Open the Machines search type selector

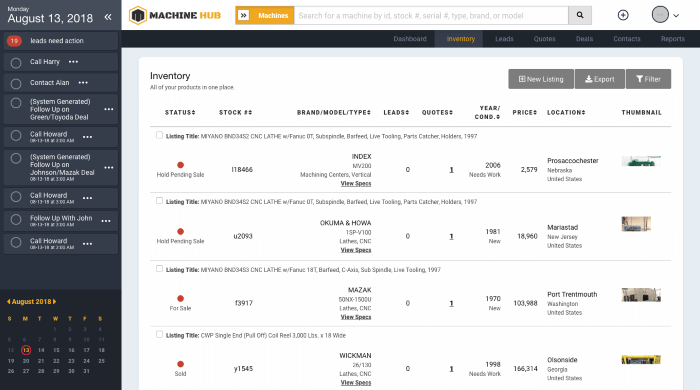265,16
